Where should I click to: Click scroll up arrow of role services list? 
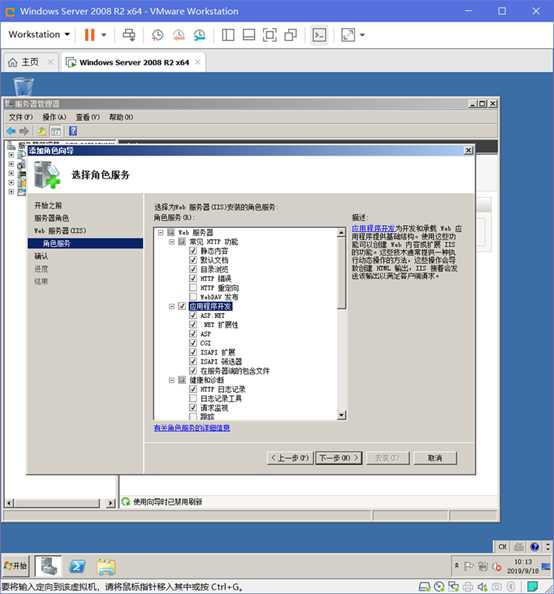point(341,233)
